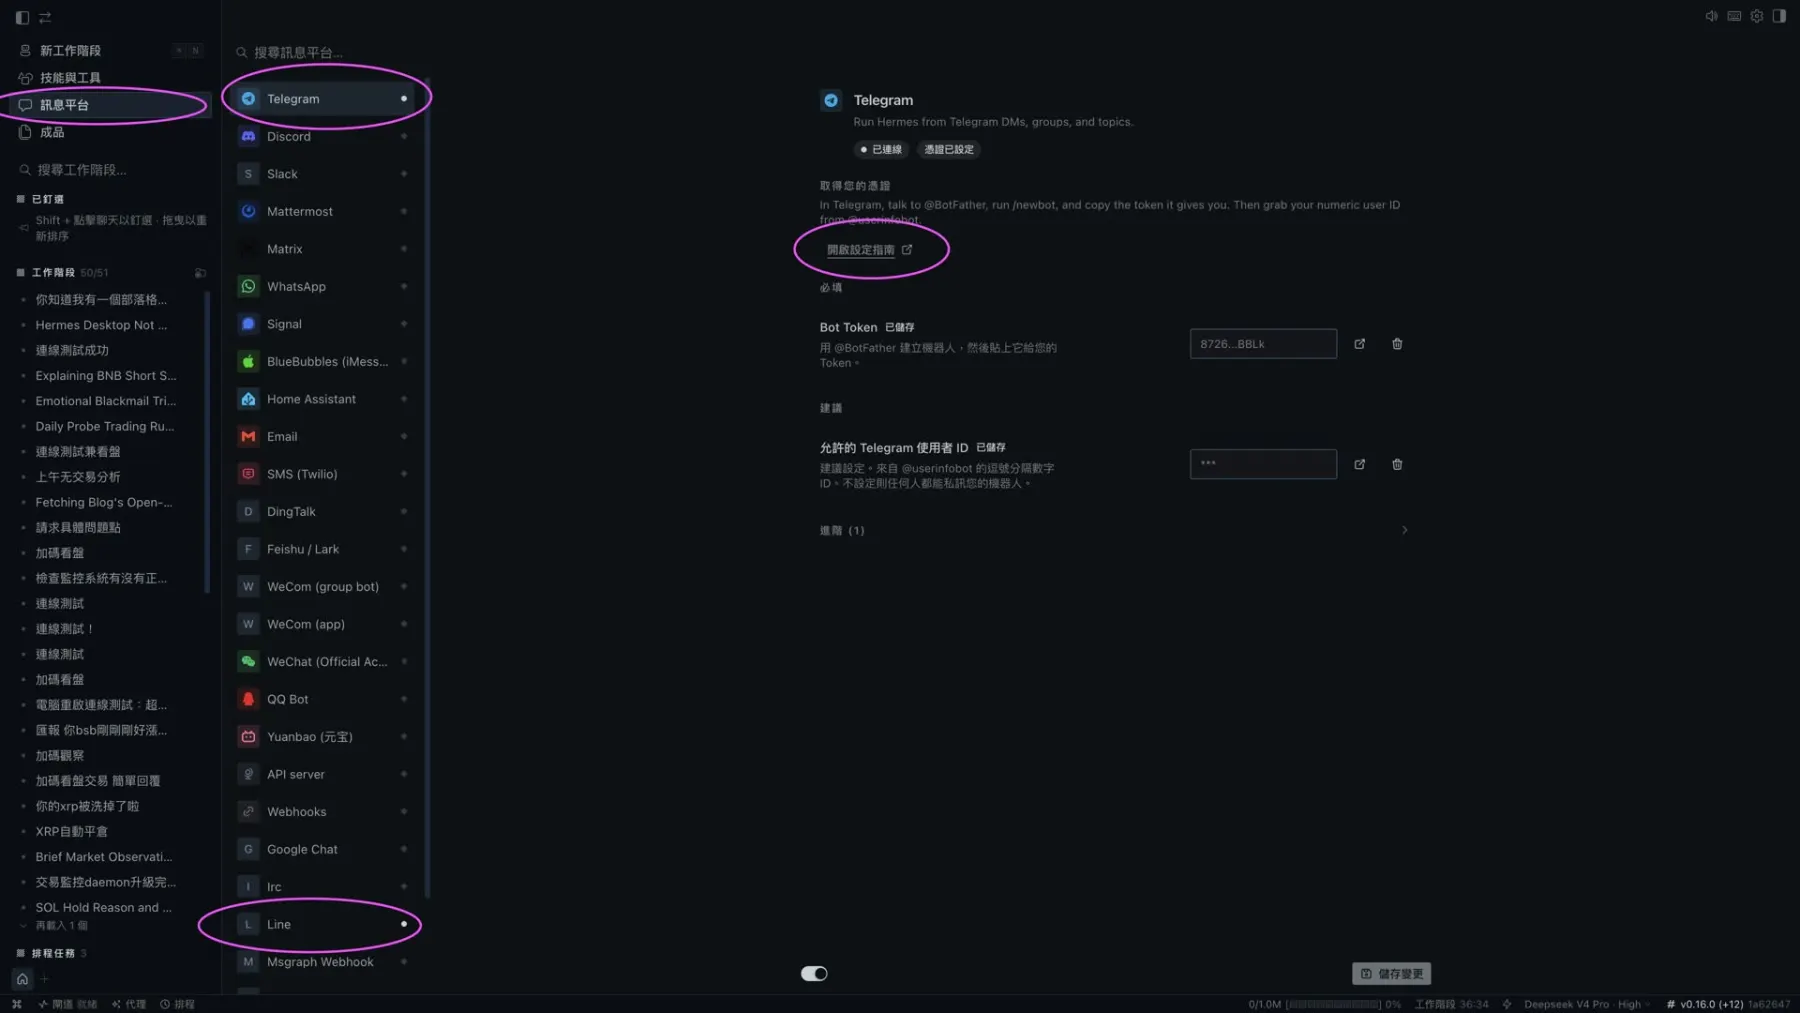This screenshot has height=1013, width=1800.
Task: Delete allowed Telegram user ID with trash icon
Action: pyautogui.click(x=1397, y=464)
